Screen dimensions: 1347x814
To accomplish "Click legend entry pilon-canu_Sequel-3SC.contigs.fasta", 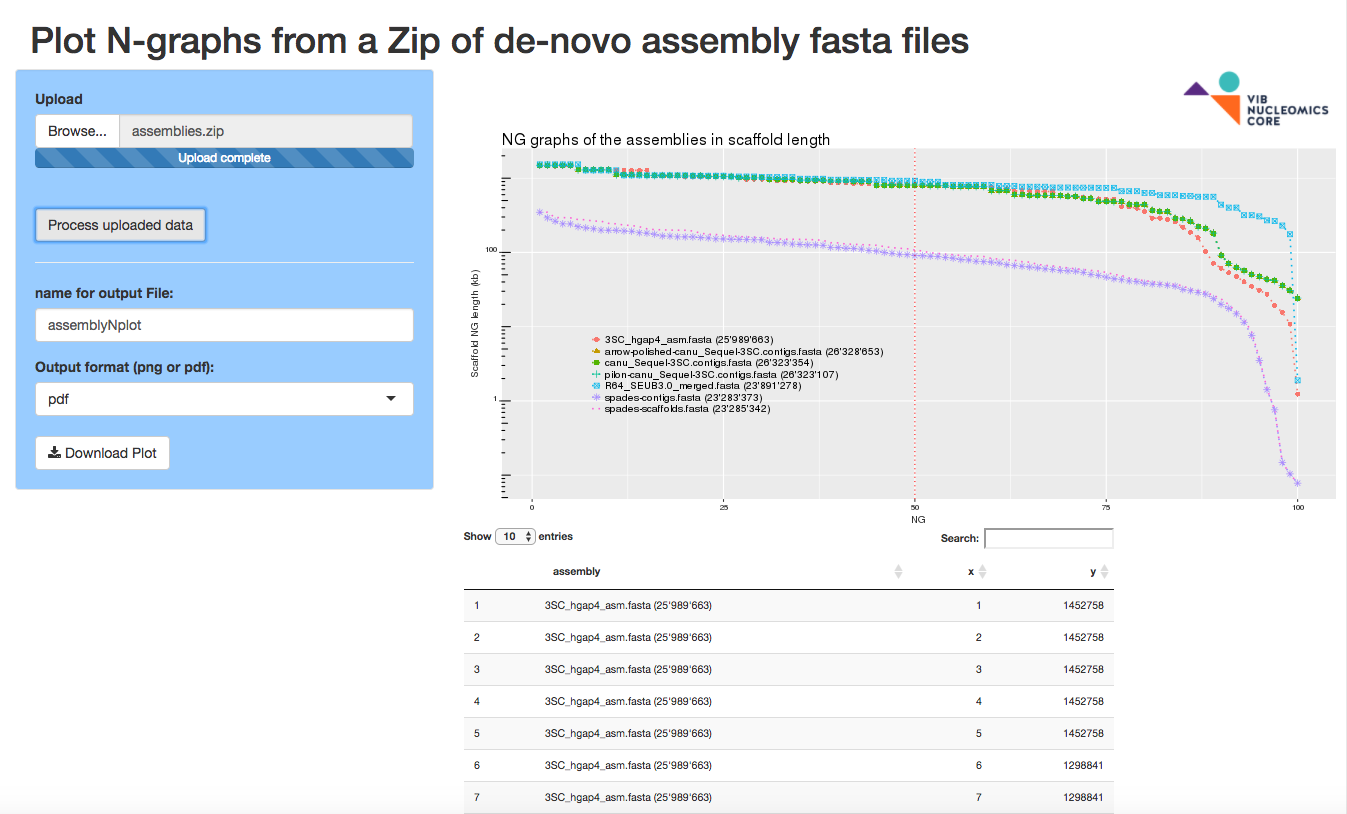I will click(721, 375).
